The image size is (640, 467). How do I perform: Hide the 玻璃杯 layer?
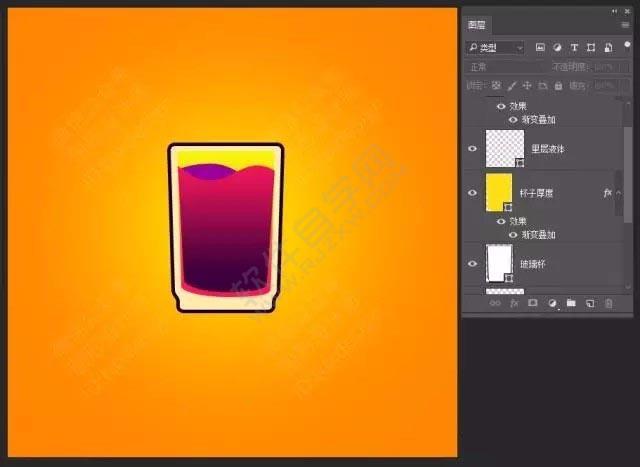[472, 264]
